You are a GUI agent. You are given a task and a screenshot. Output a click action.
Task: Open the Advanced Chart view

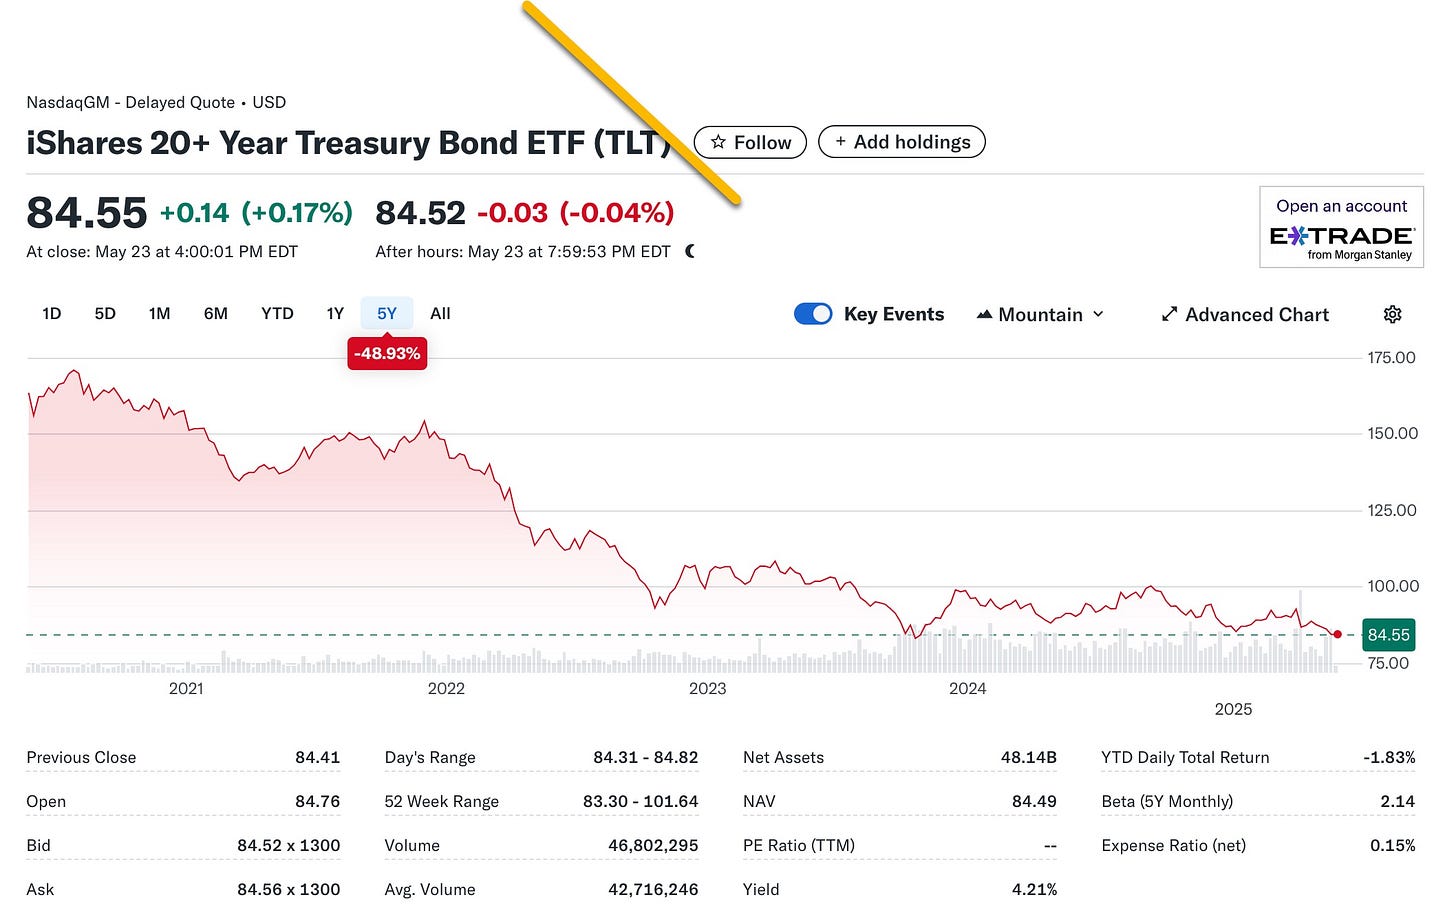pyautogui.click(x=1245, y=314)
